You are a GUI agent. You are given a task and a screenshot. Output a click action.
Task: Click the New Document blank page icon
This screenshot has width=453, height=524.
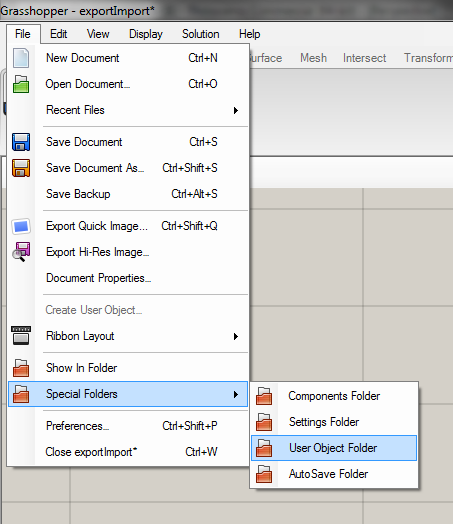21,58
